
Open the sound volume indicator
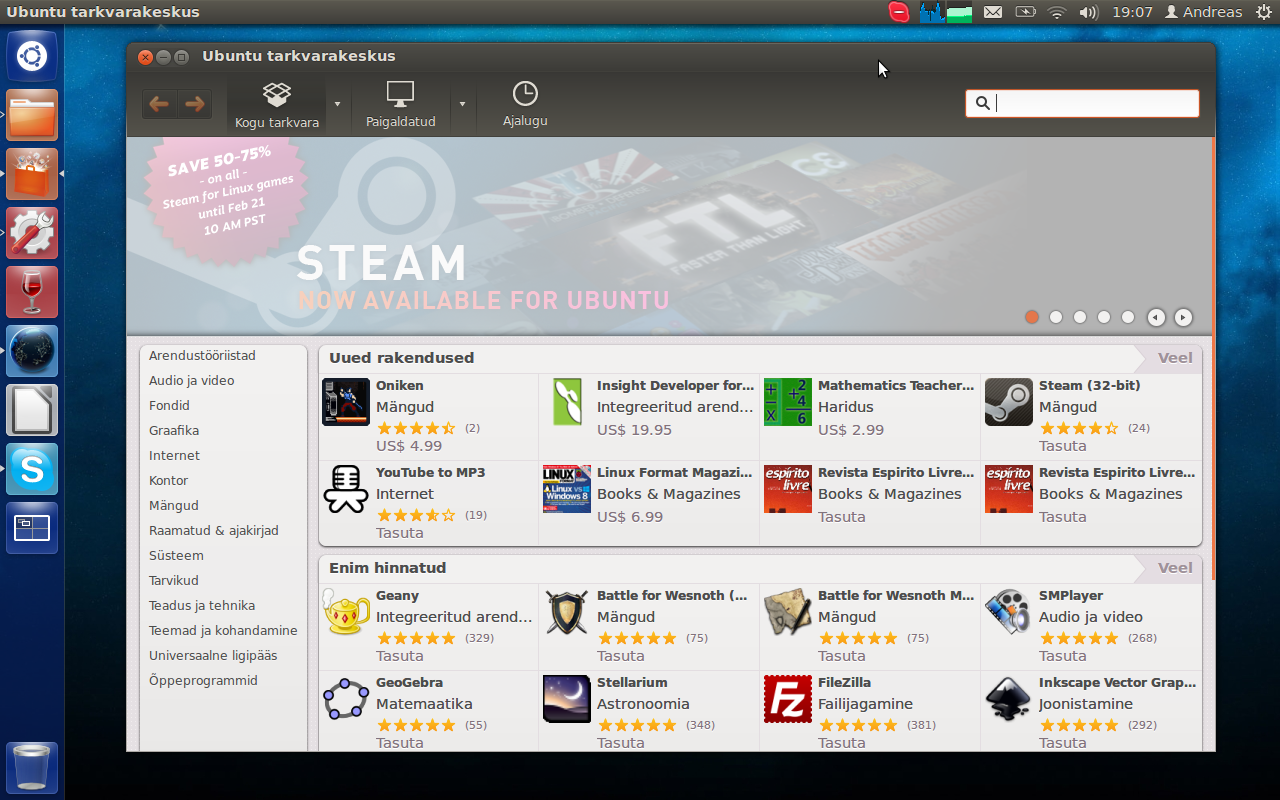click(x=1089, y=12)
